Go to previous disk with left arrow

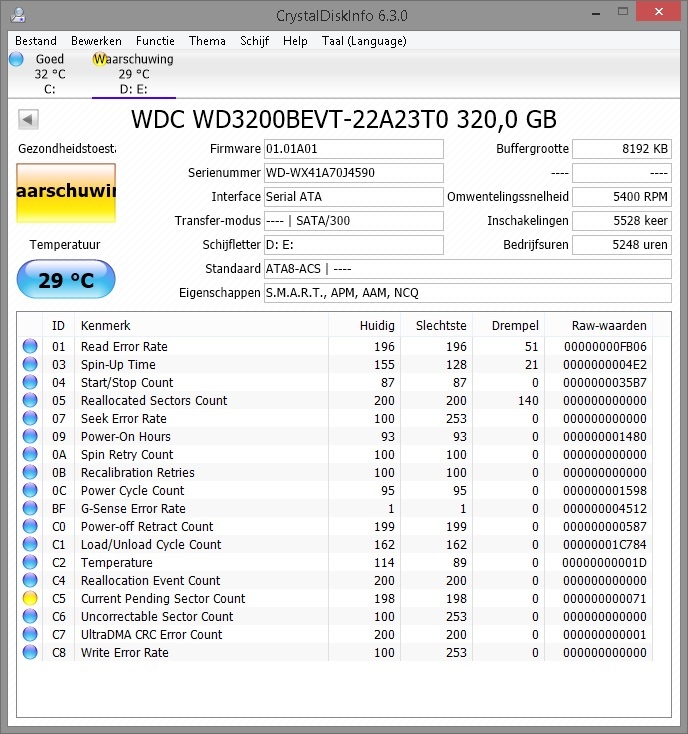[28, 119]
